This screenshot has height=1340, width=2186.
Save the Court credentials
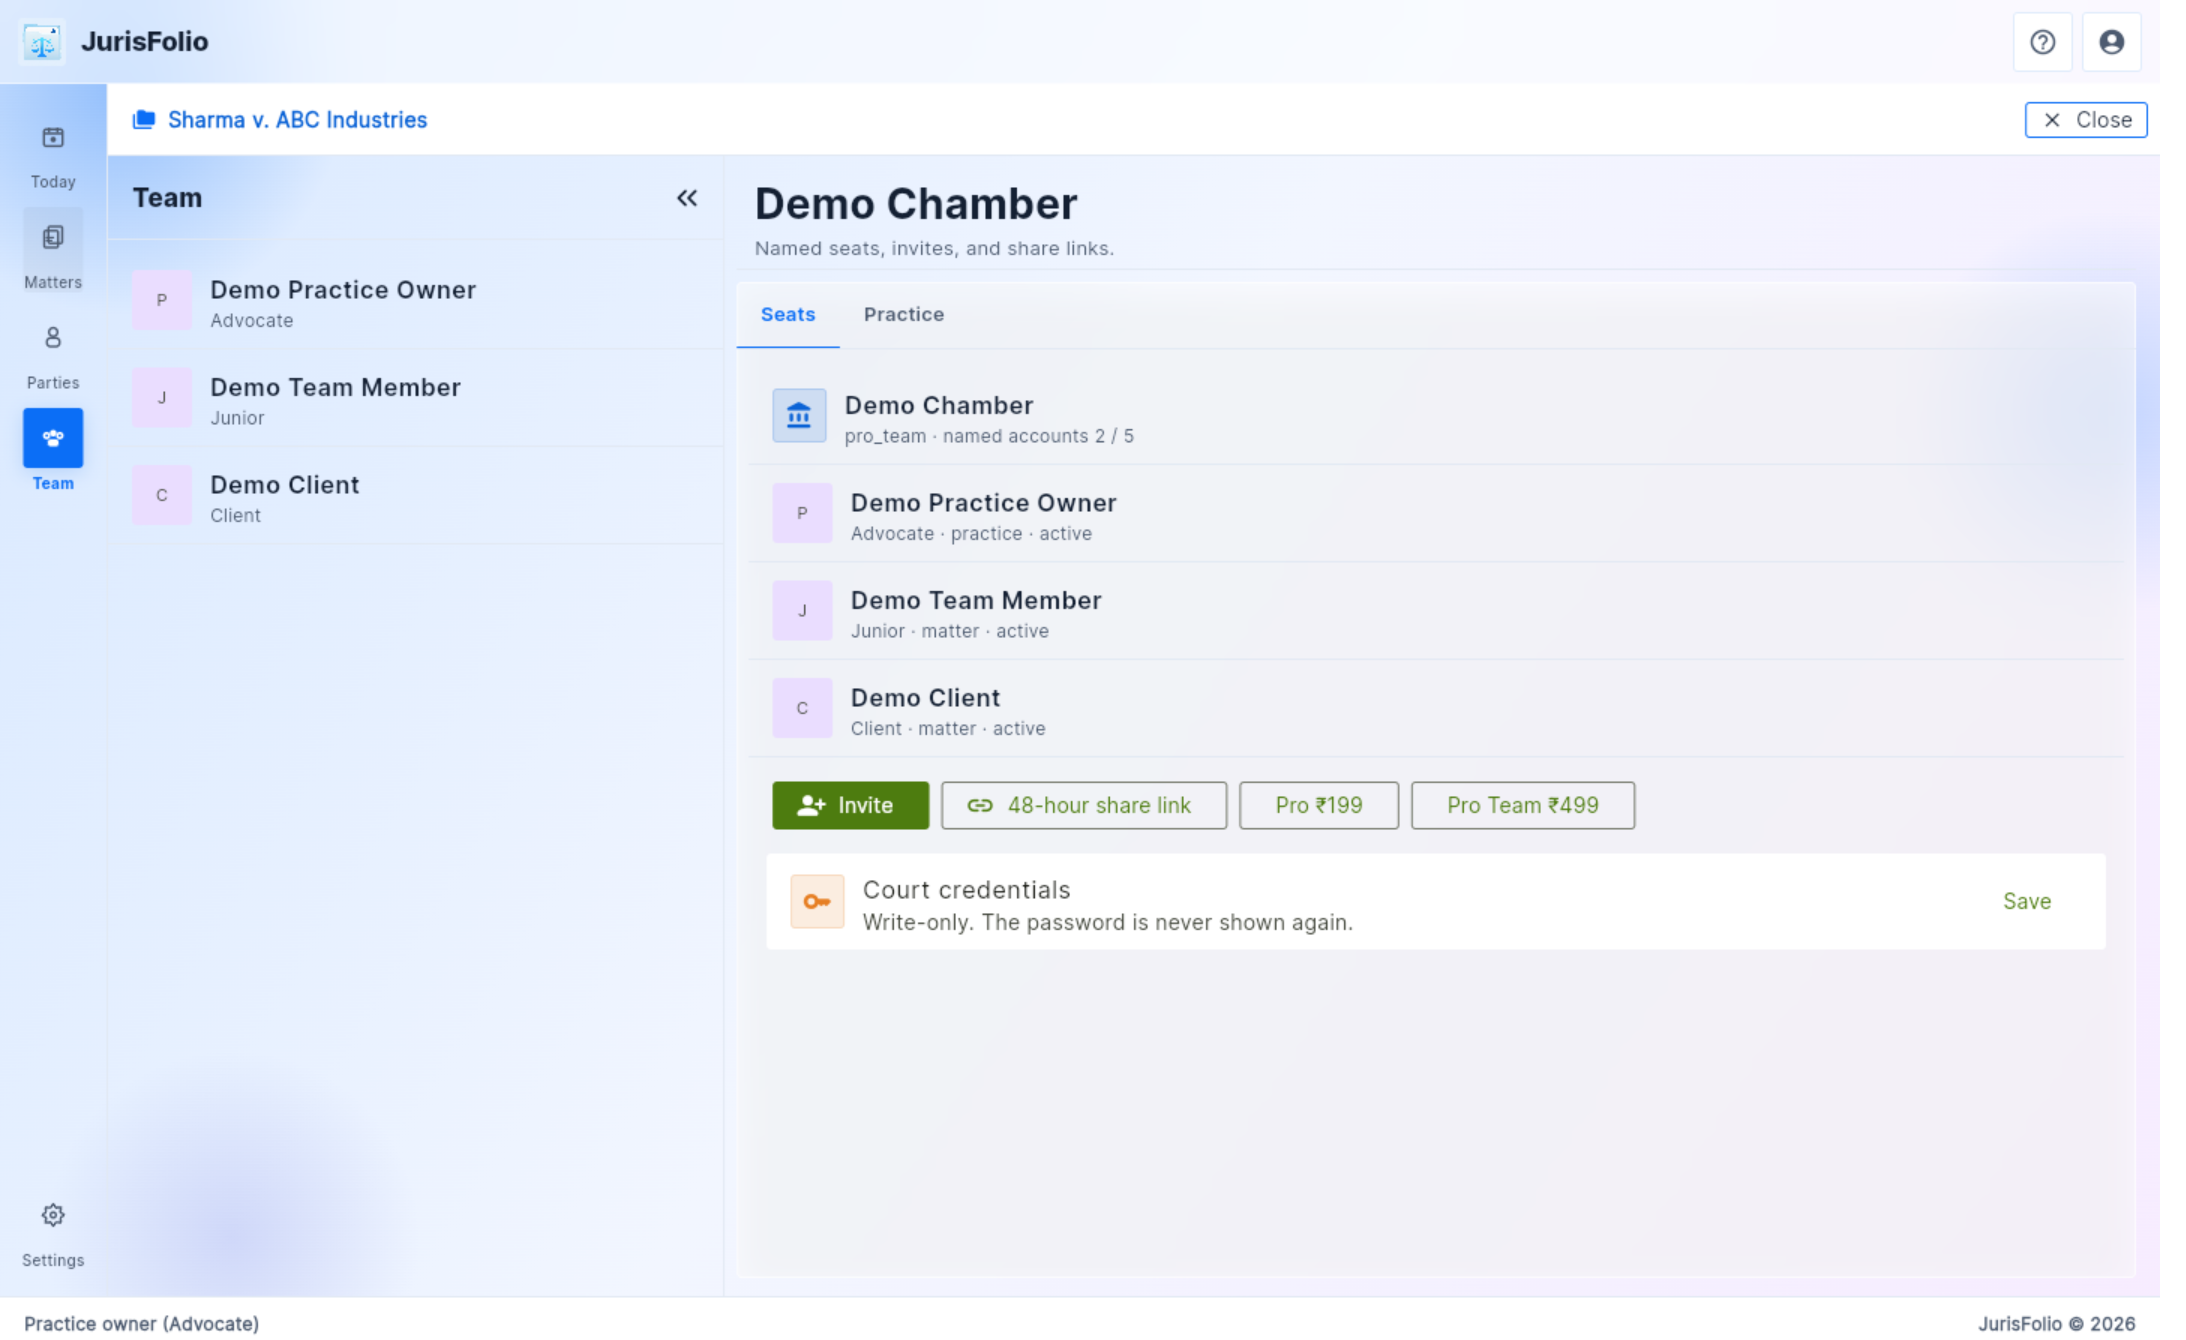pos(2026,901)
